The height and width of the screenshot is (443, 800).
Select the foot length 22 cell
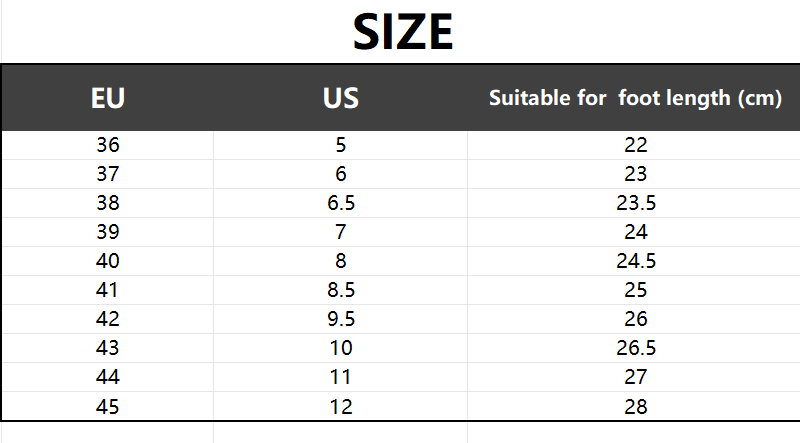(x=635, y=145)
